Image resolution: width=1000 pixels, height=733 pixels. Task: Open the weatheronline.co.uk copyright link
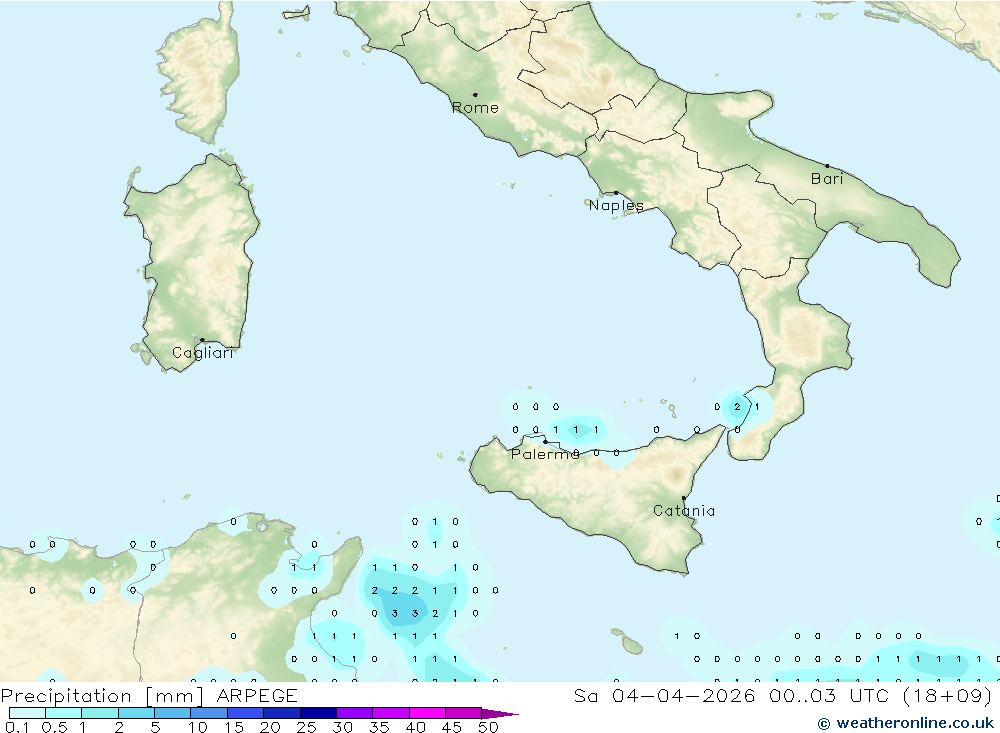tap(906, 723)
